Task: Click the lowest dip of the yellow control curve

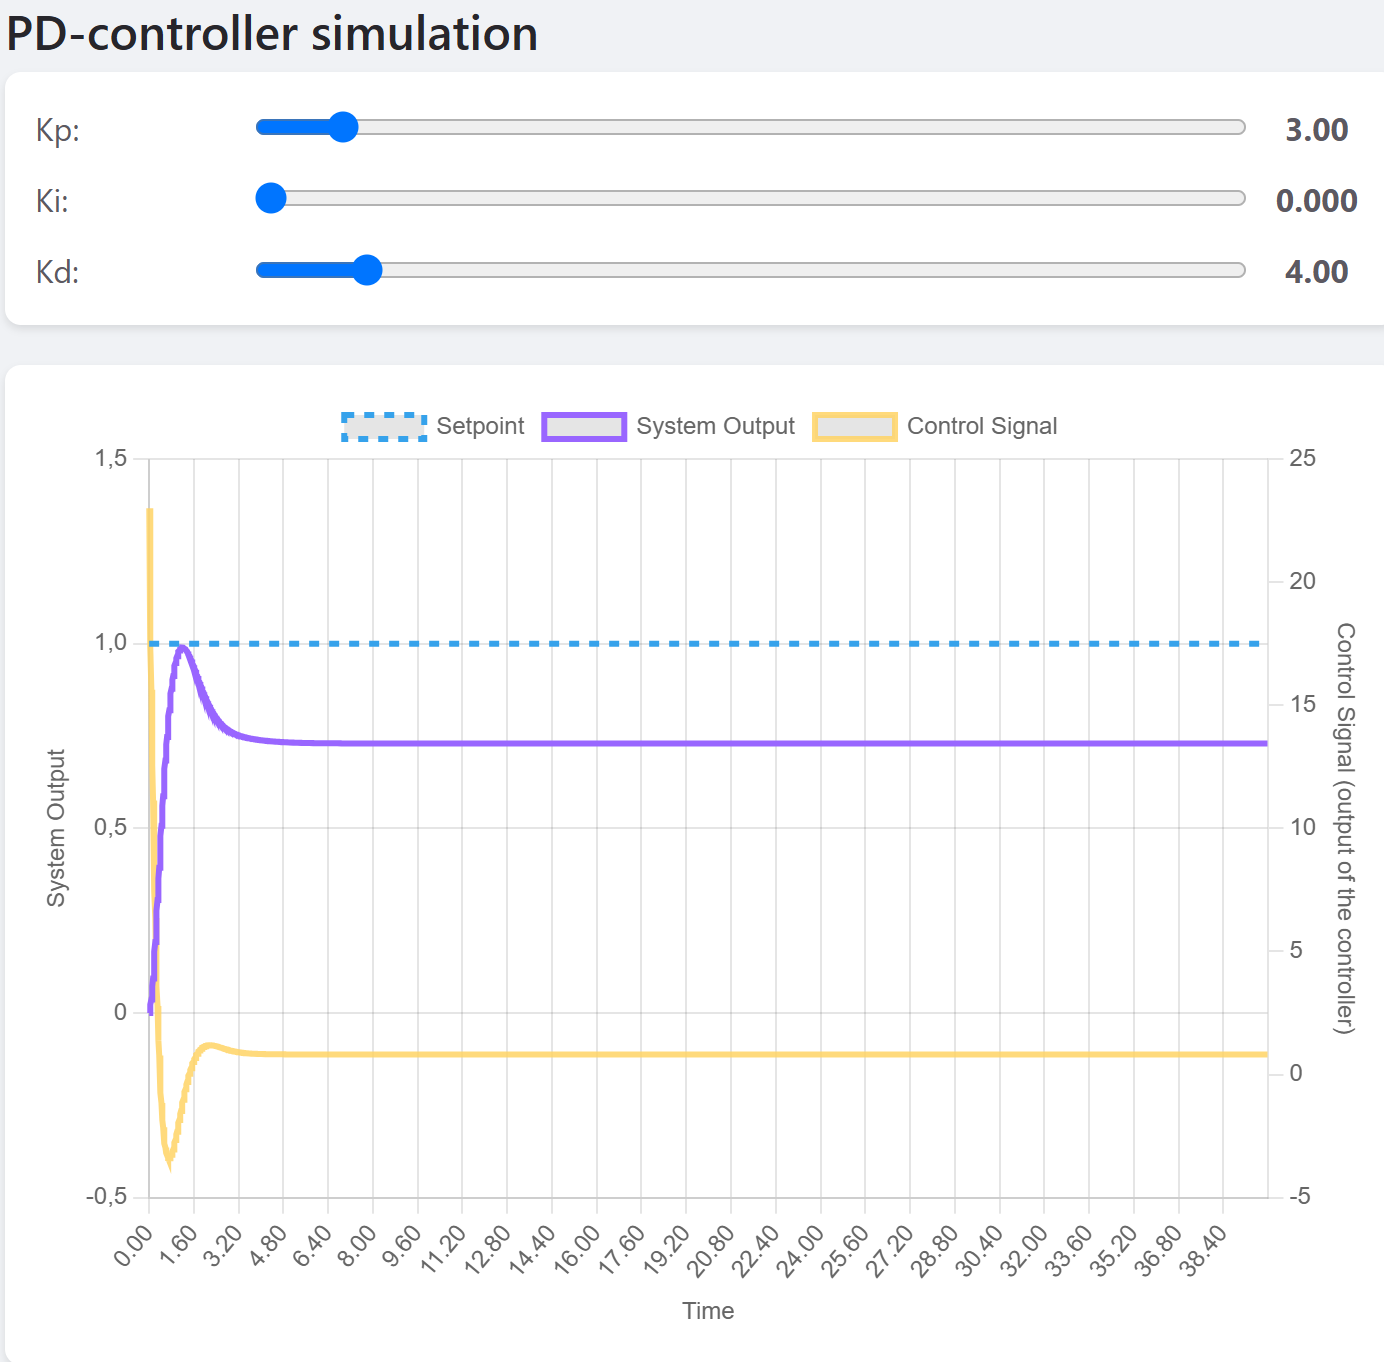Action: (169, 1163)
